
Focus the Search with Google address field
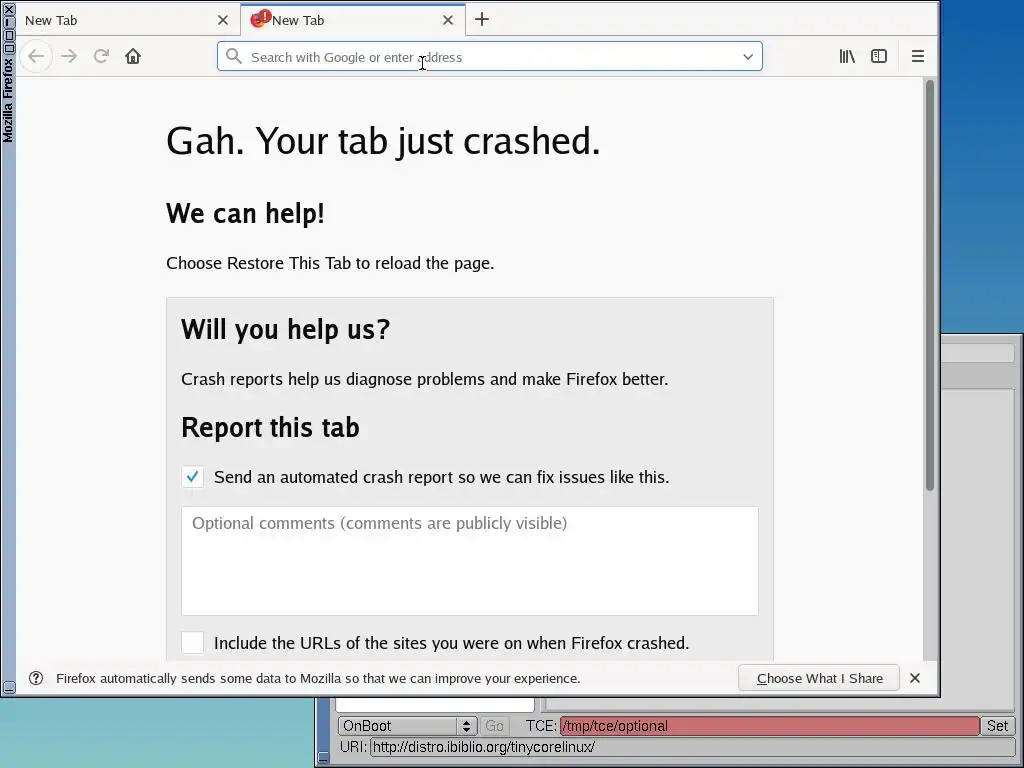490,56
